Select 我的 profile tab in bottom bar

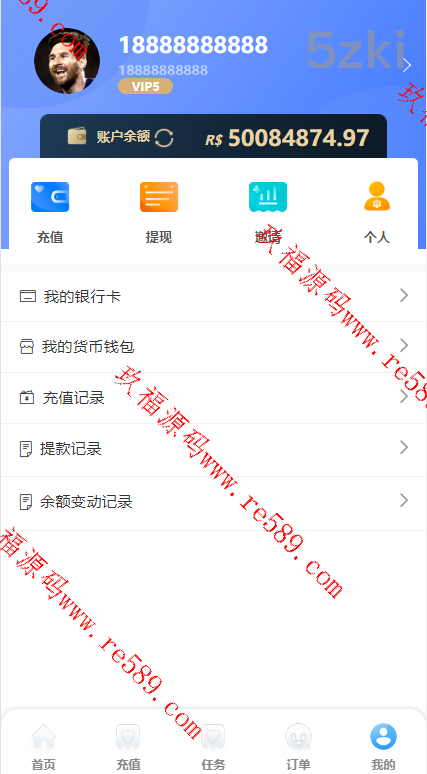pos(383,747)
